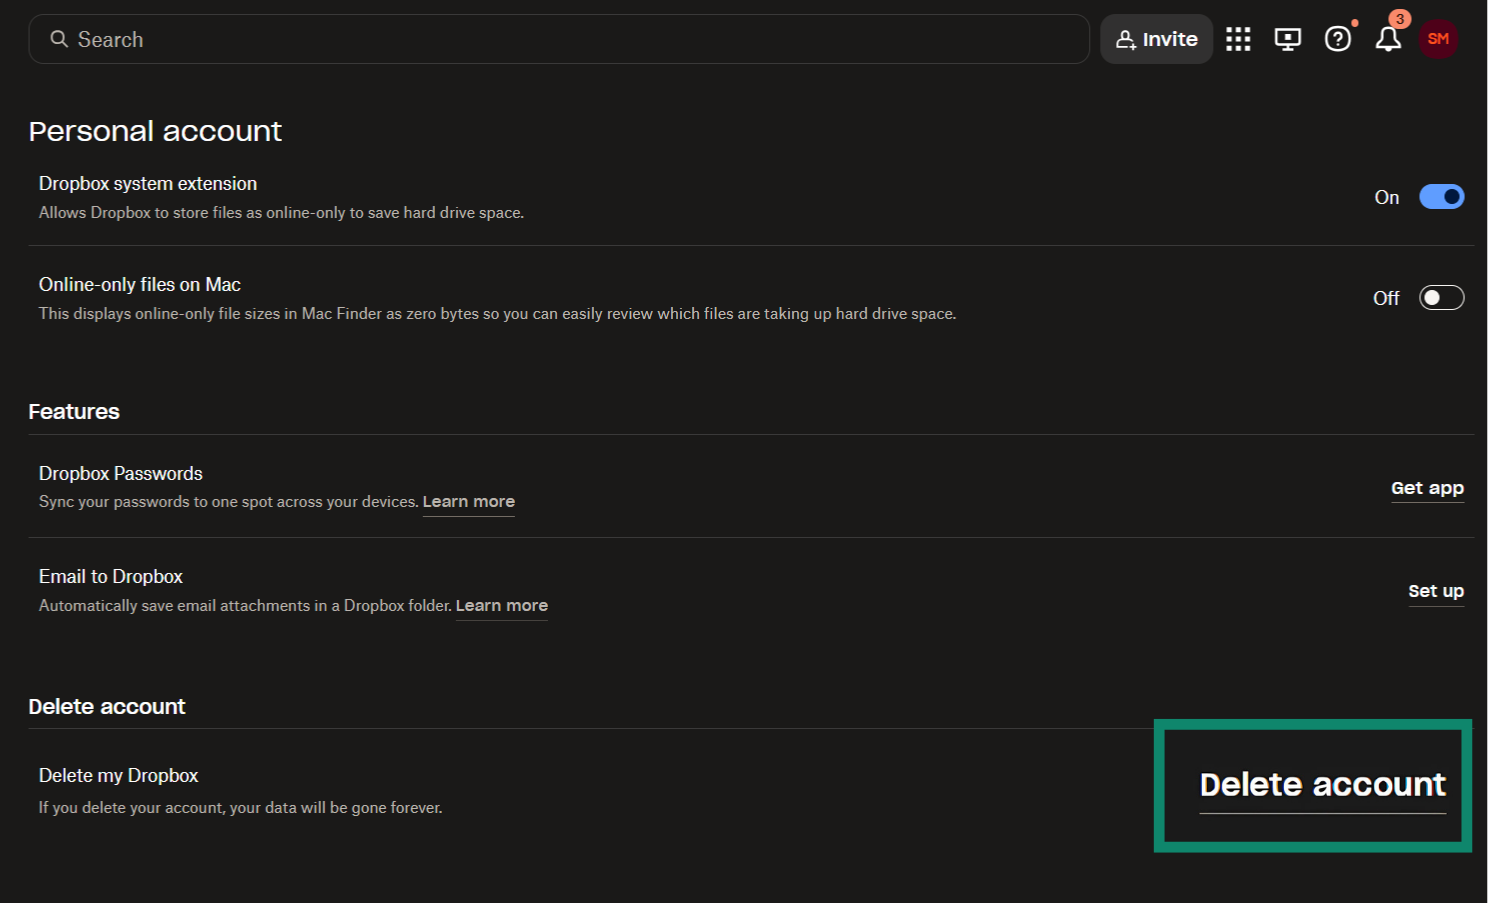Click the magnifying glass search icon
Screen dimensions: 1488x903
59,39
